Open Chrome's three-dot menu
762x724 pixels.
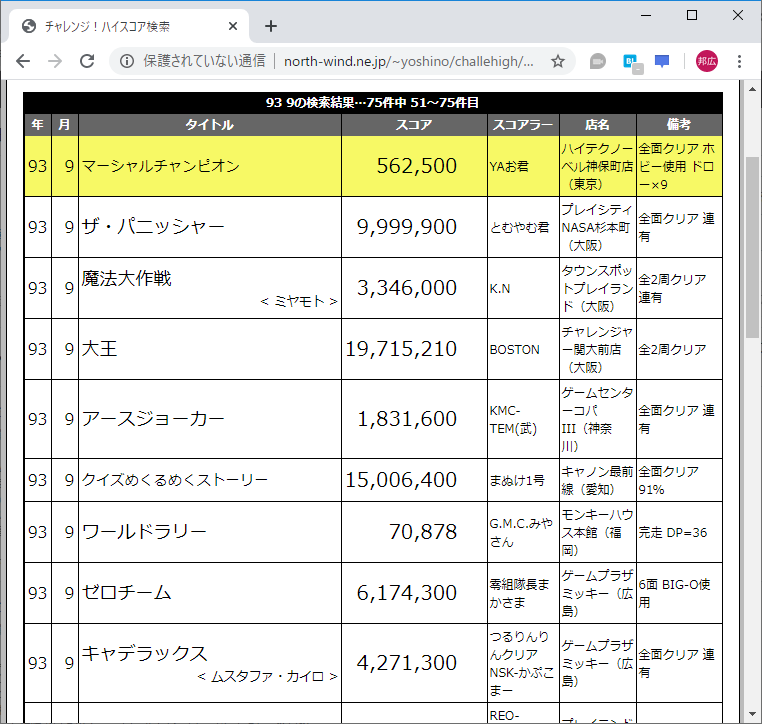coord(739,61)
